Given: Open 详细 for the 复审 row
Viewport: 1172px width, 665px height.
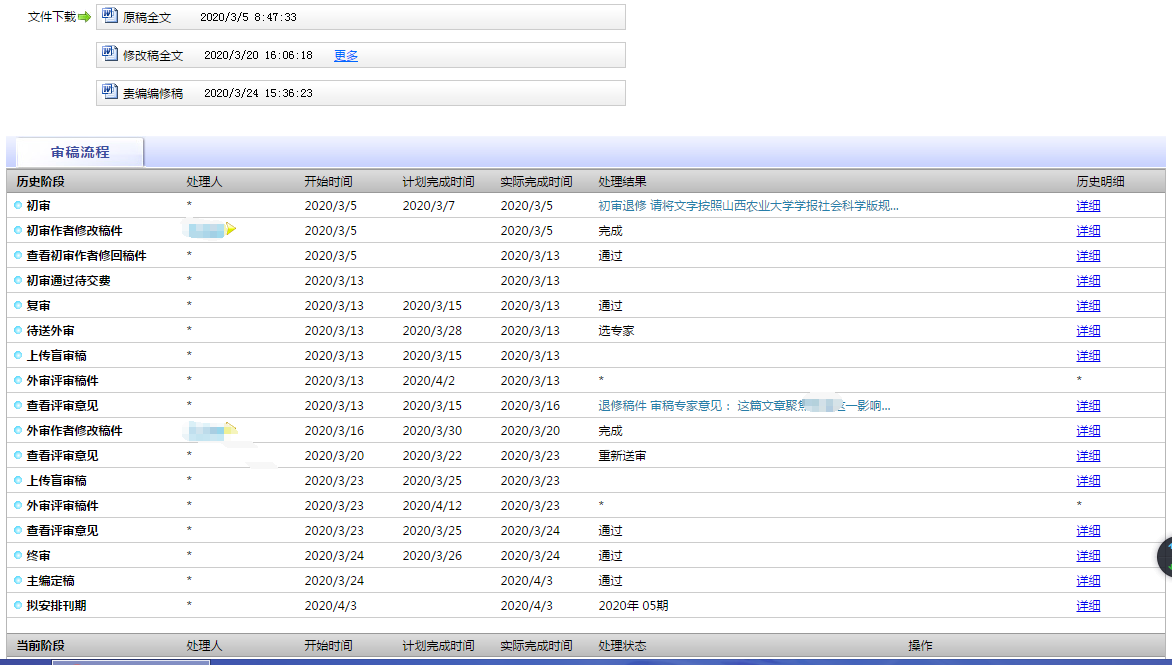Looking at the screenshot, I should [x=1088, y=306].
